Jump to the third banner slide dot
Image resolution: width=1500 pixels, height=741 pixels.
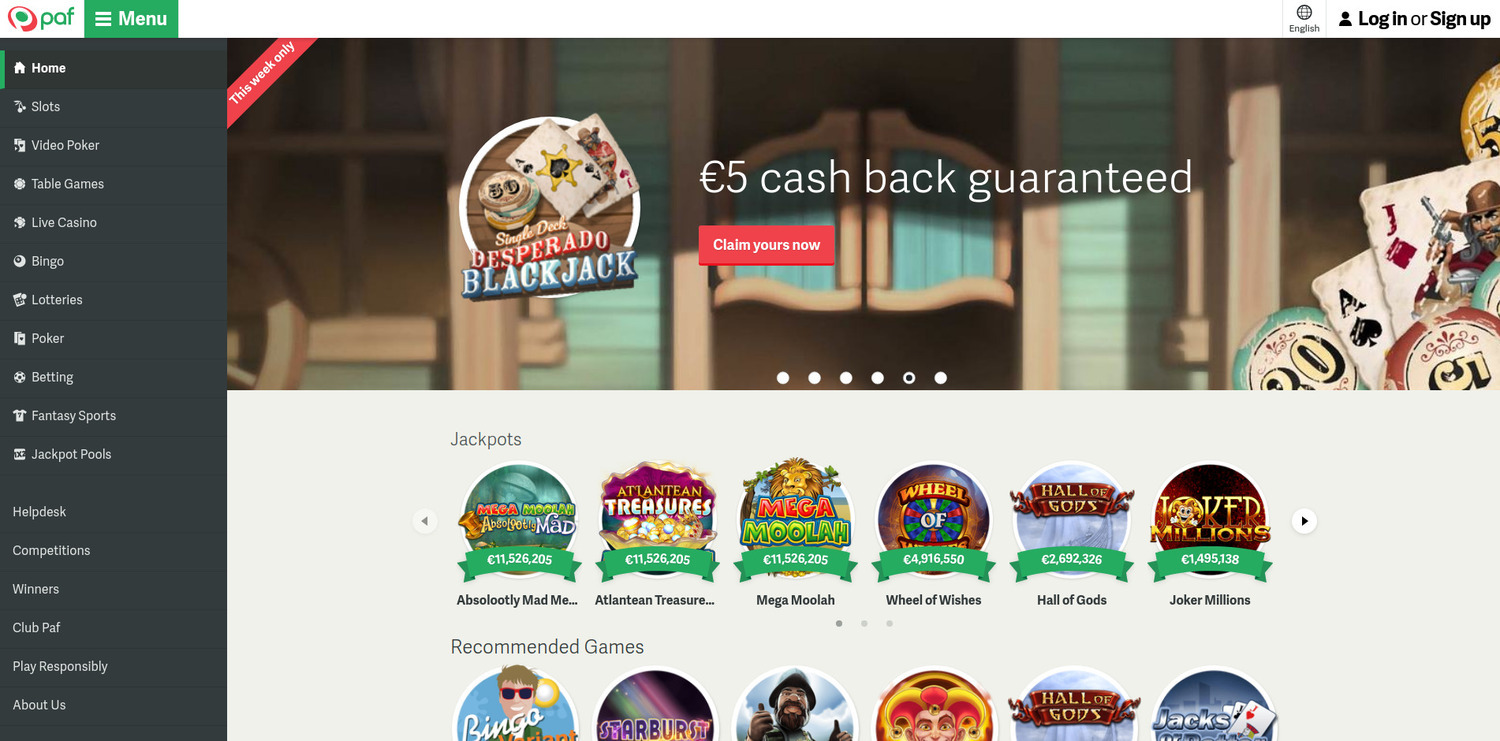[846, 378]
